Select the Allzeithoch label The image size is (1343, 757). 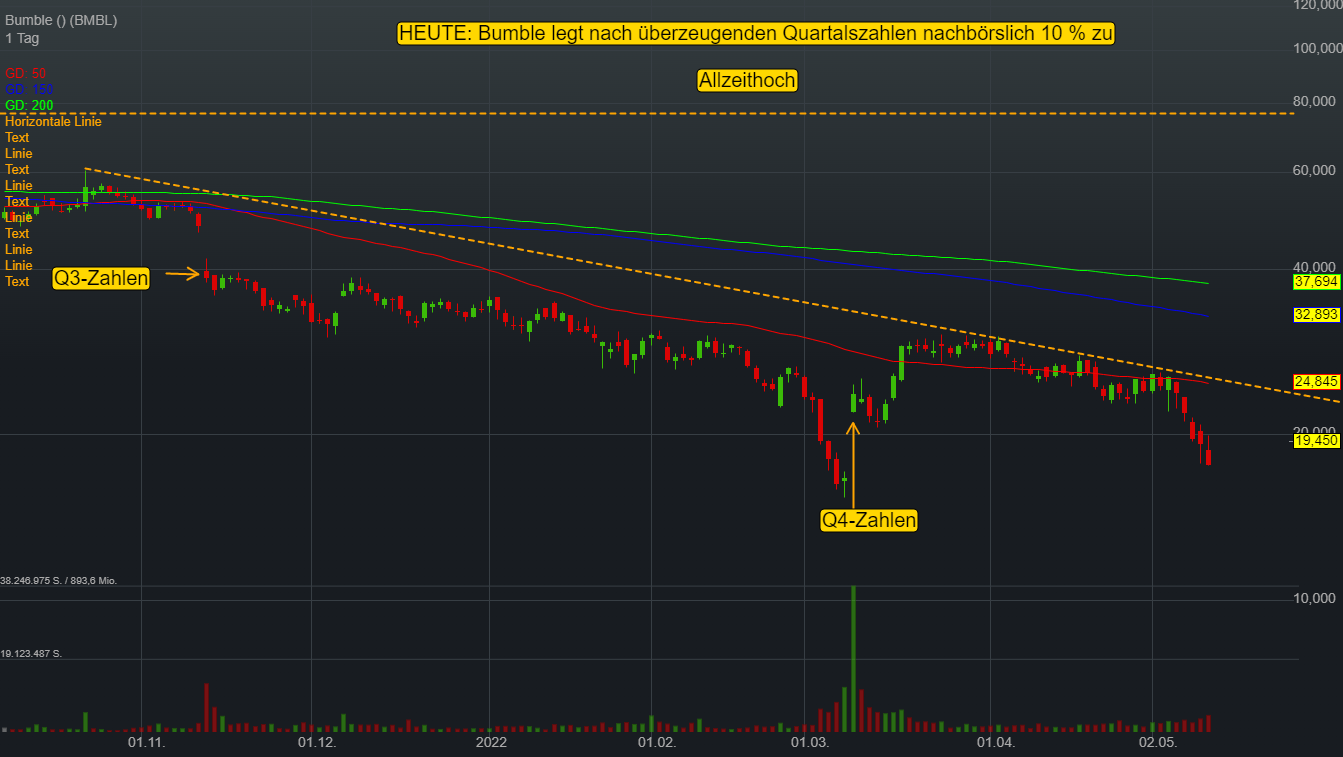(x=747, y=81)
